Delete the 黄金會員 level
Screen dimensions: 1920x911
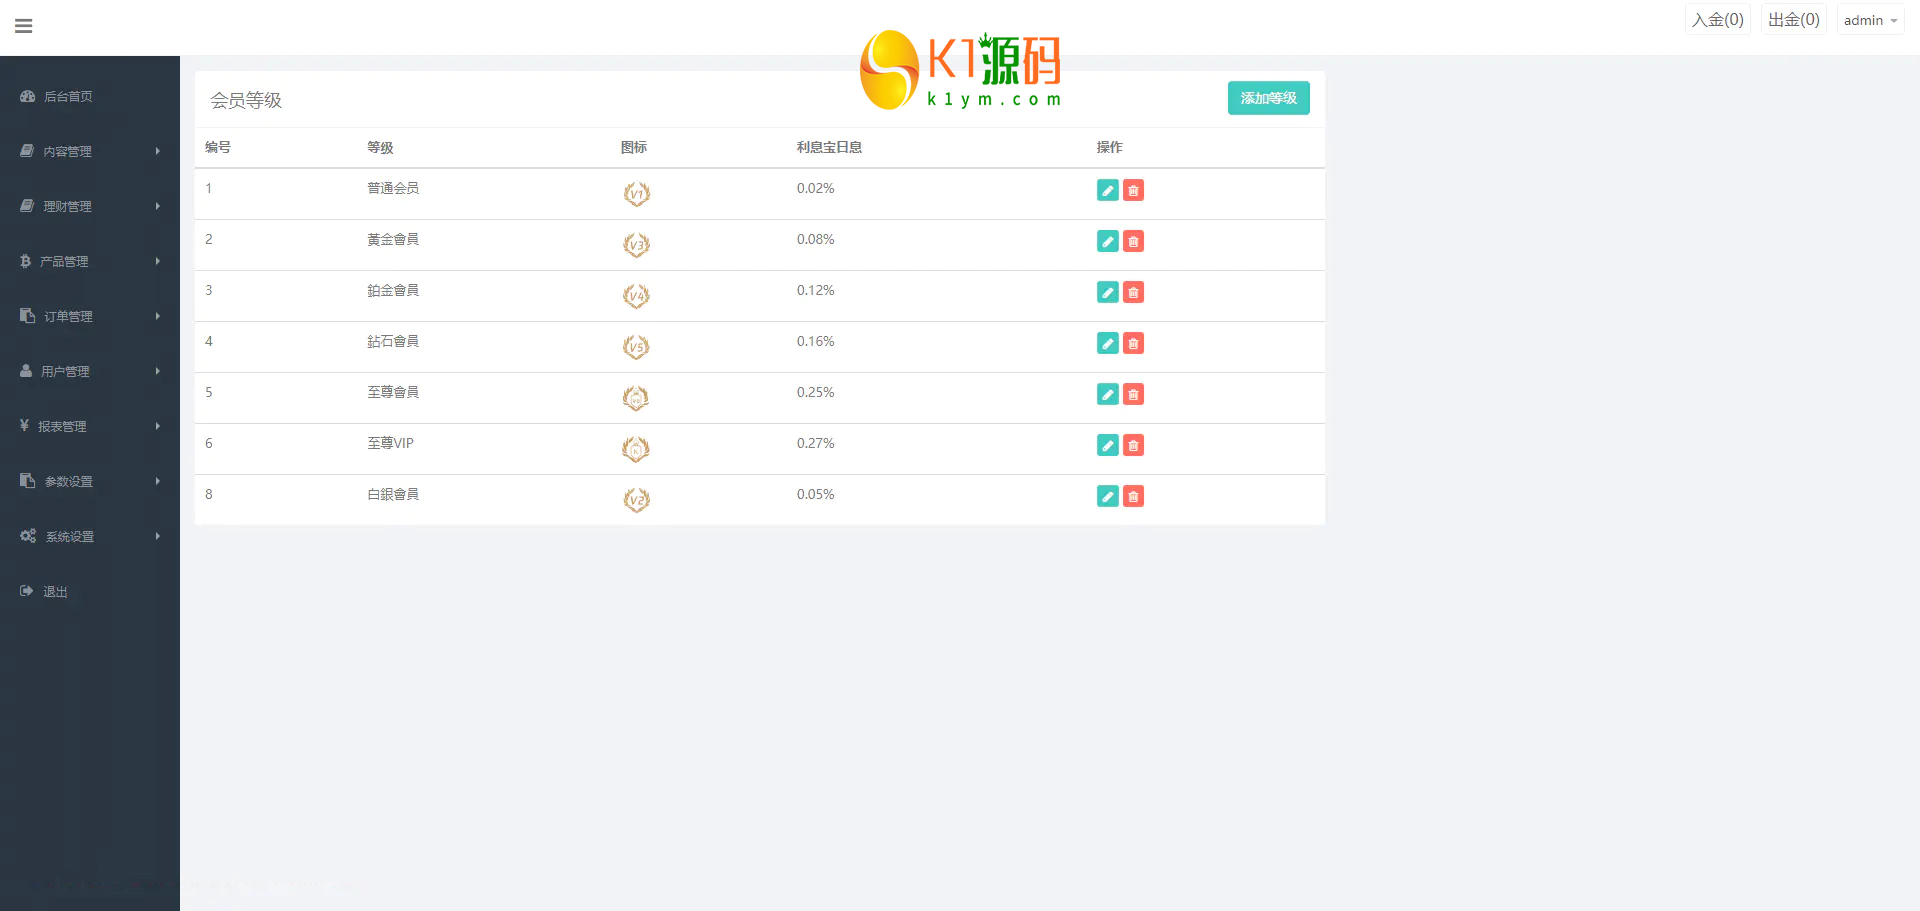click(x=1133, y=242)
